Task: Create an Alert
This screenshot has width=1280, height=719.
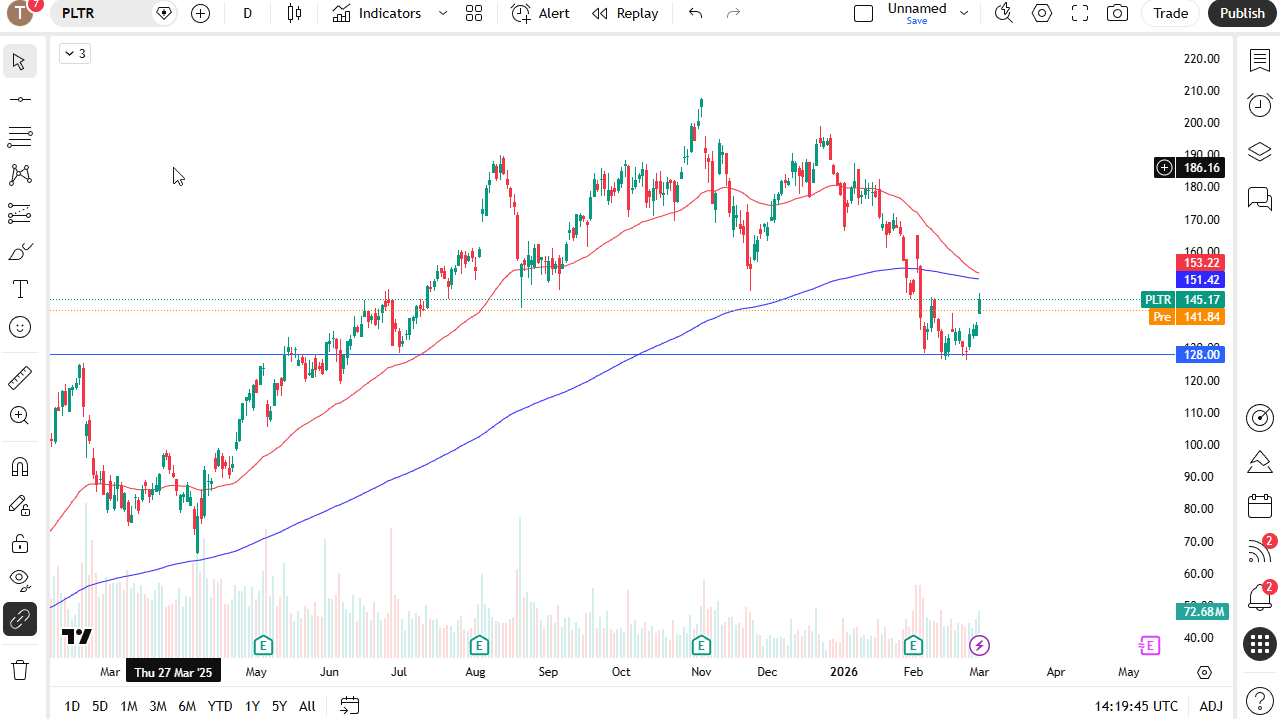Action: pos(540,13)
